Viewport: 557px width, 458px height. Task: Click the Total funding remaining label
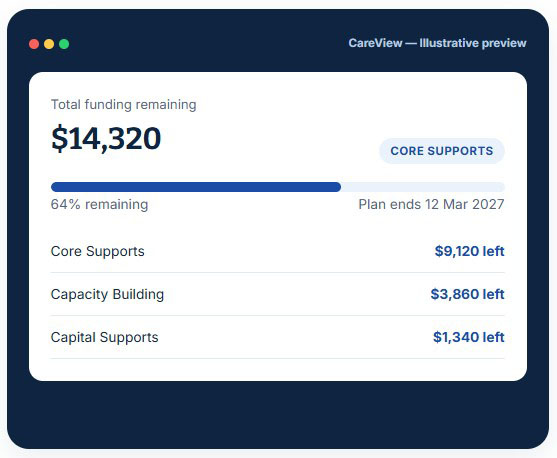124,105
